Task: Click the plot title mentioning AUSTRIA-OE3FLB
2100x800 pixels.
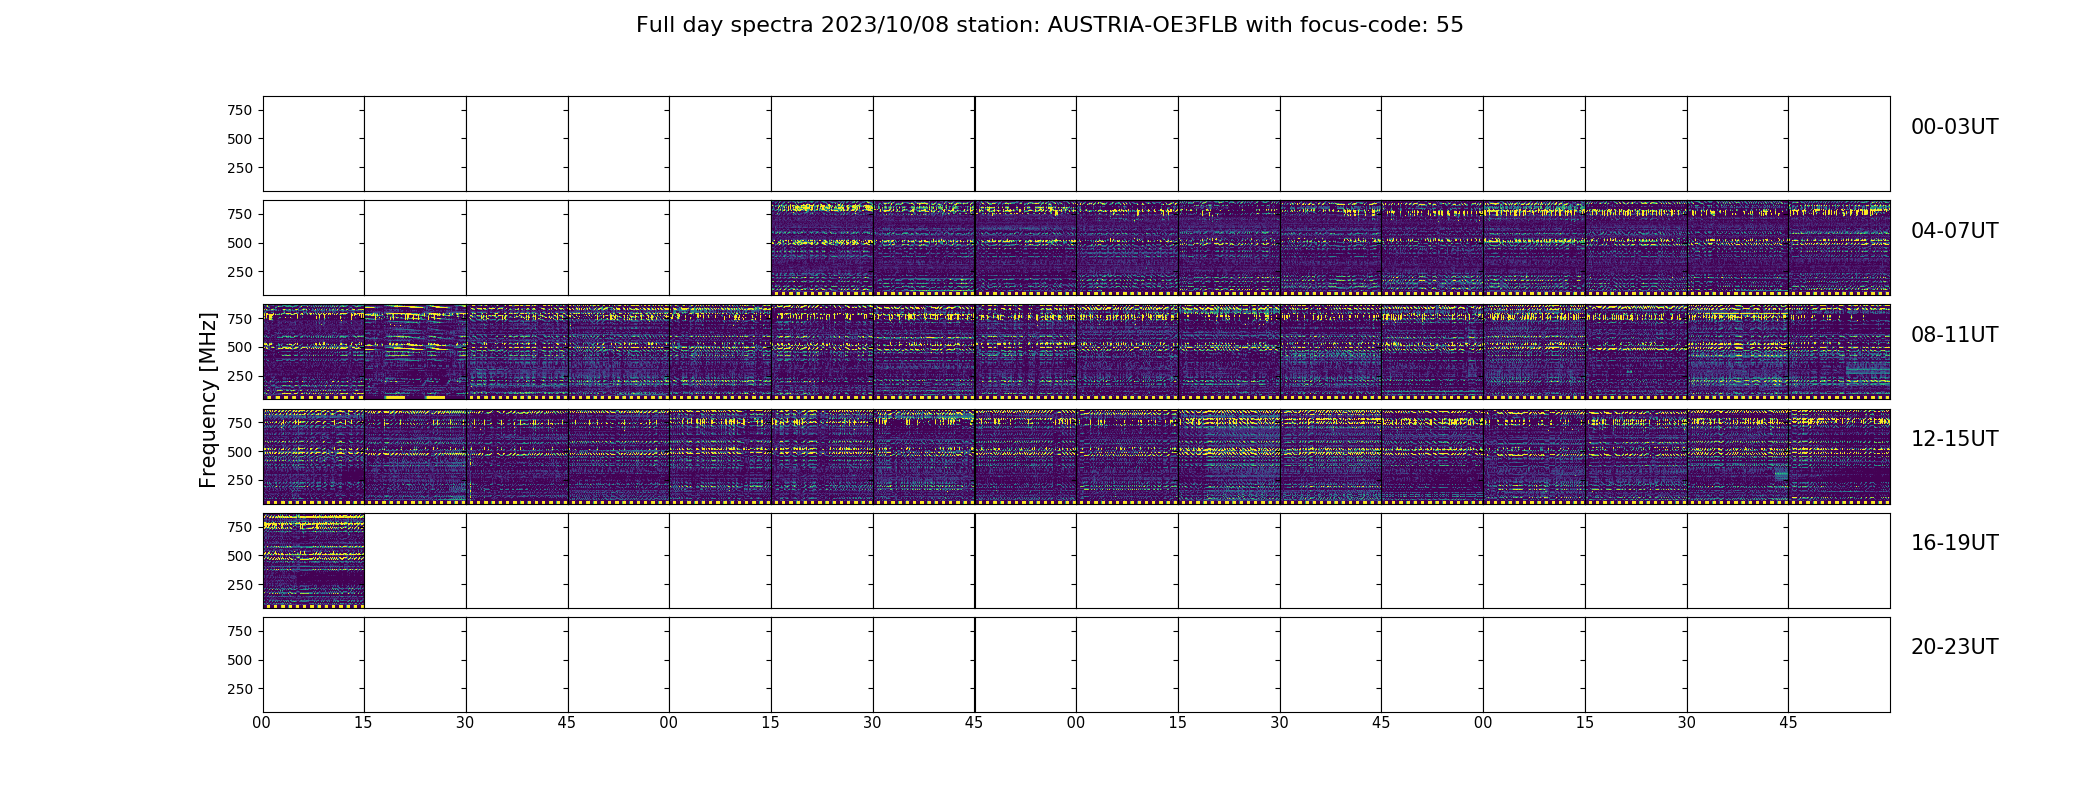Action: (x=1049, y=25)
